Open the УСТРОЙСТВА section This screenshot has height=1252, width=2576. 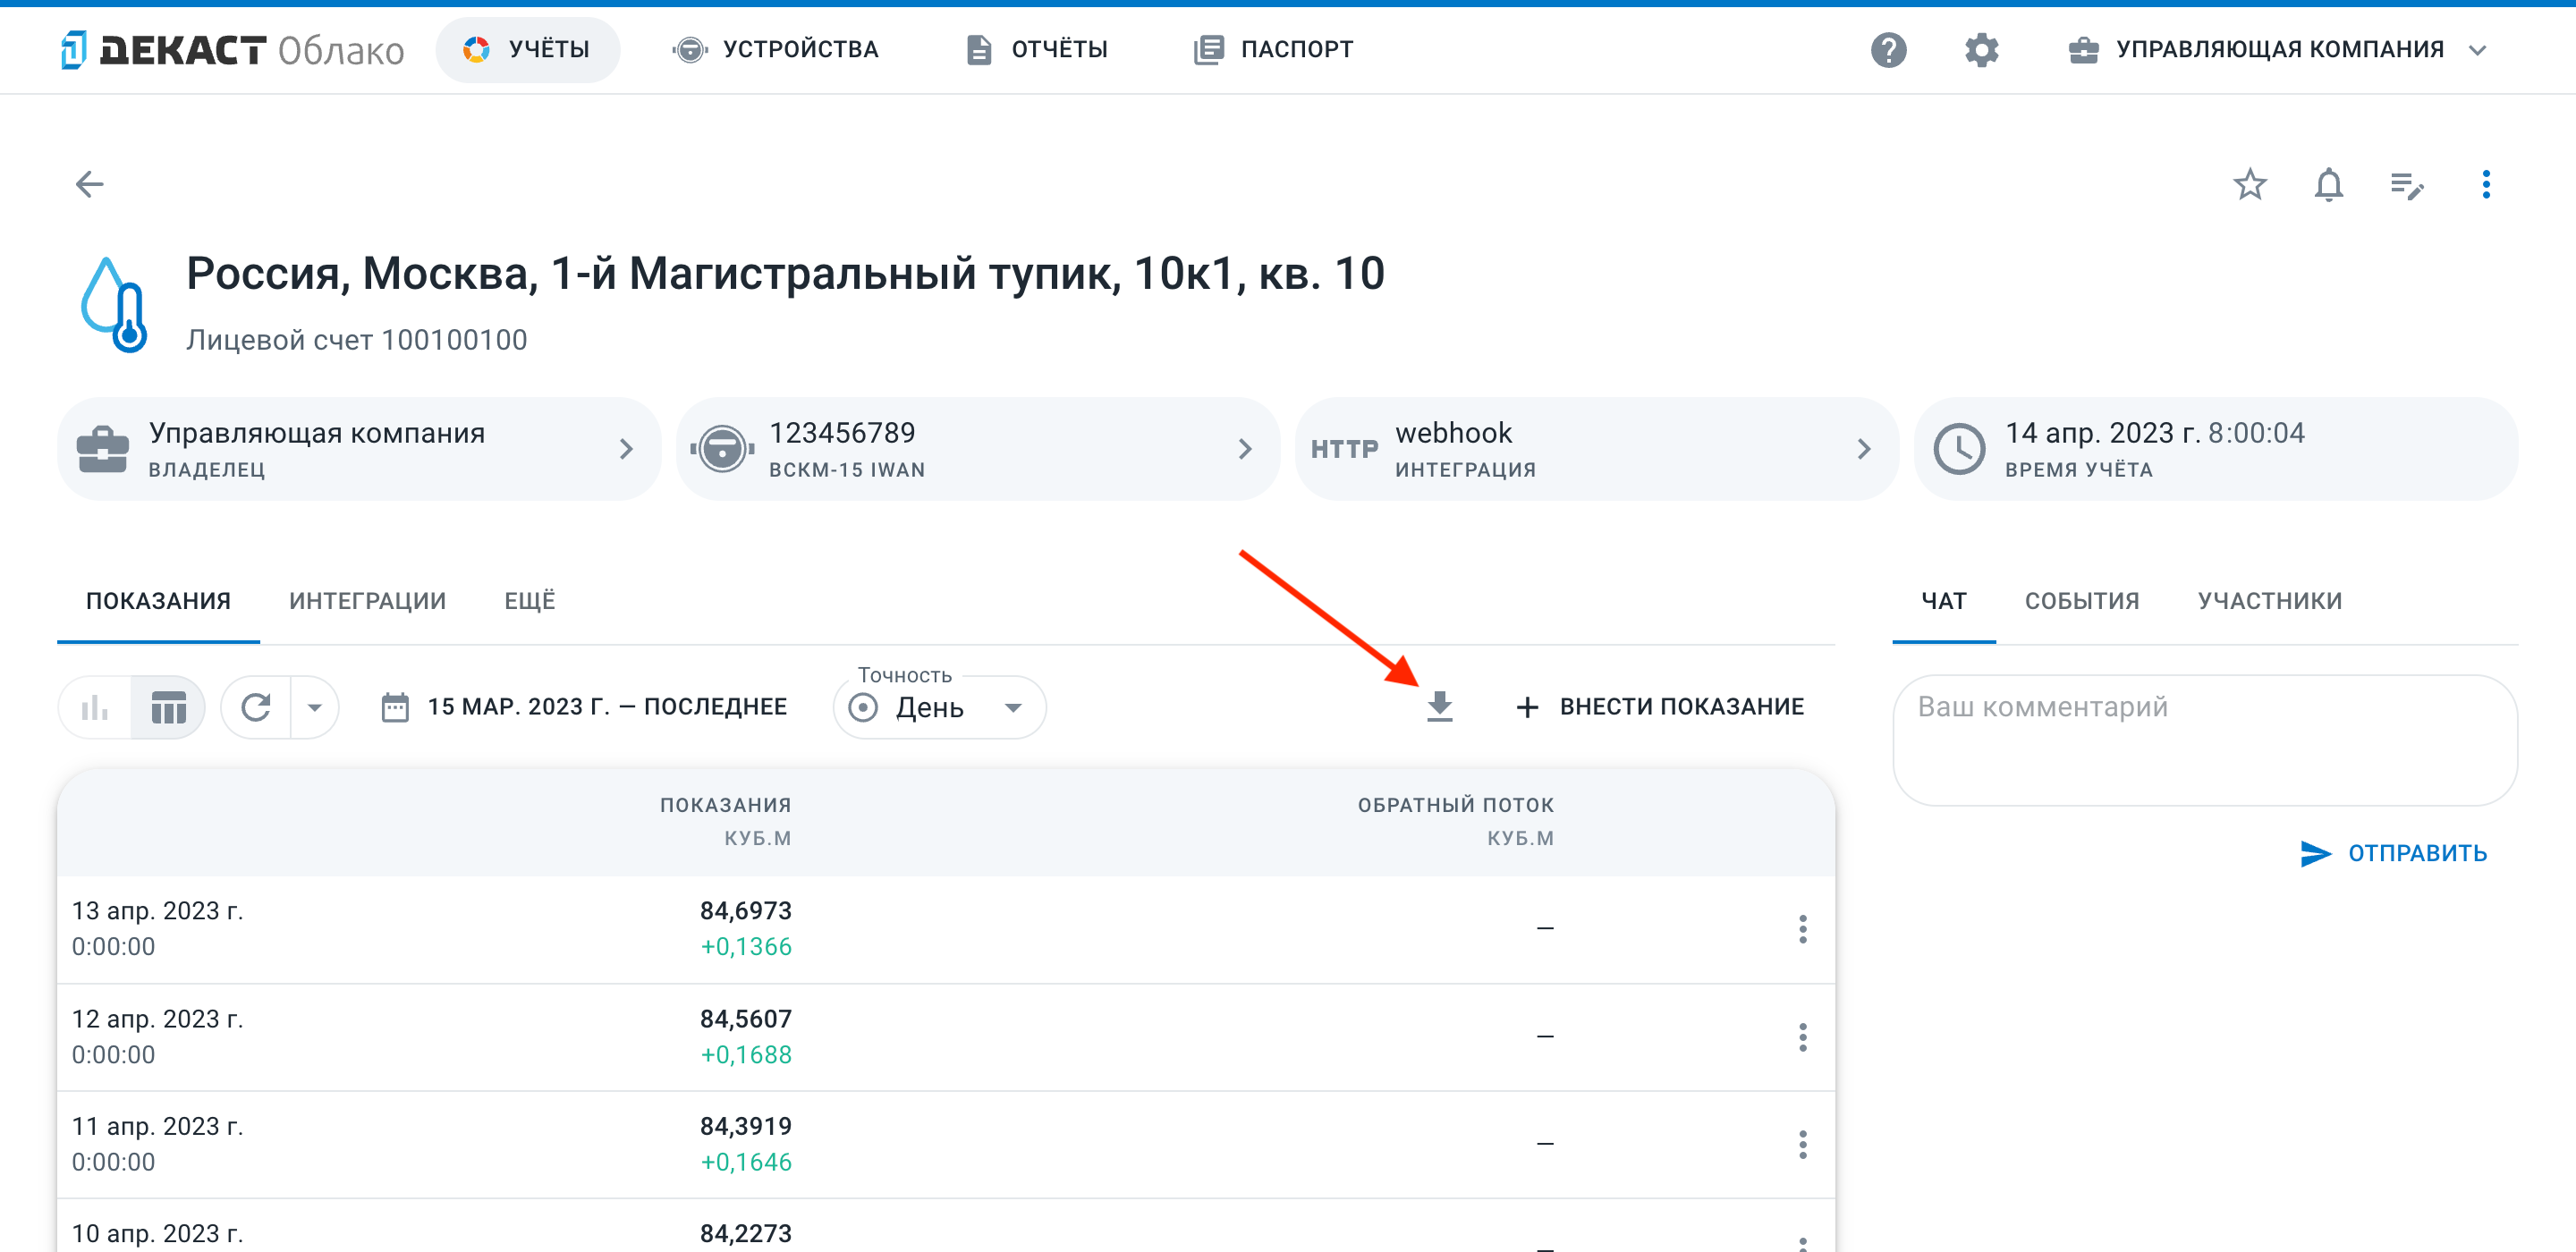(776, 49)
